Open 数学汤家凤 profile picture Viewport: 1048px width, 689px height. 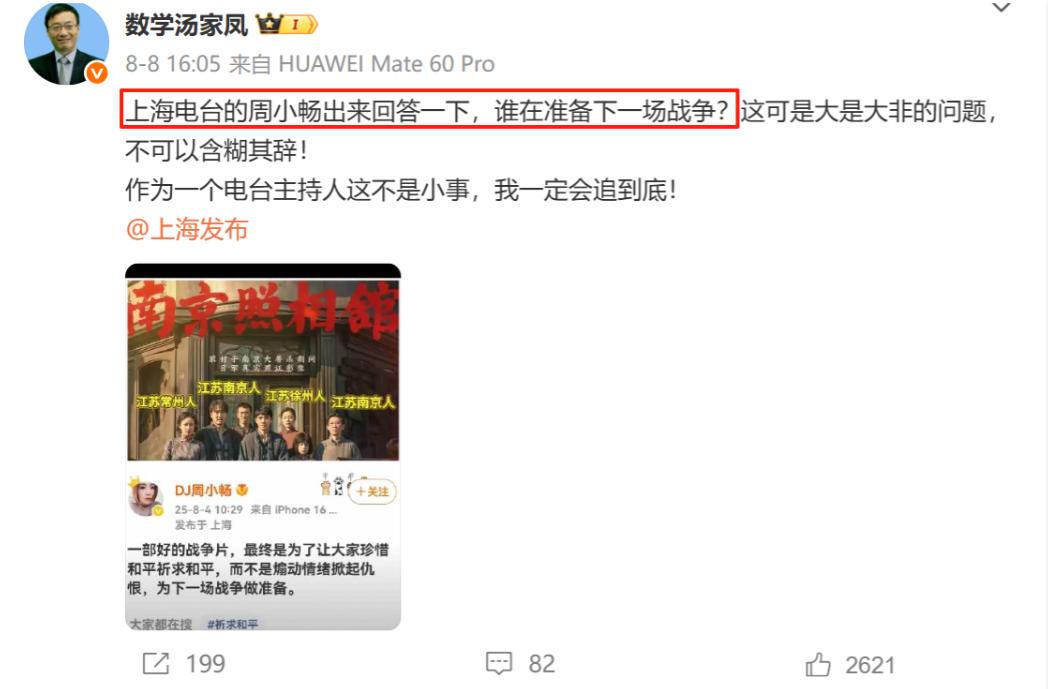tap(66, 43)
